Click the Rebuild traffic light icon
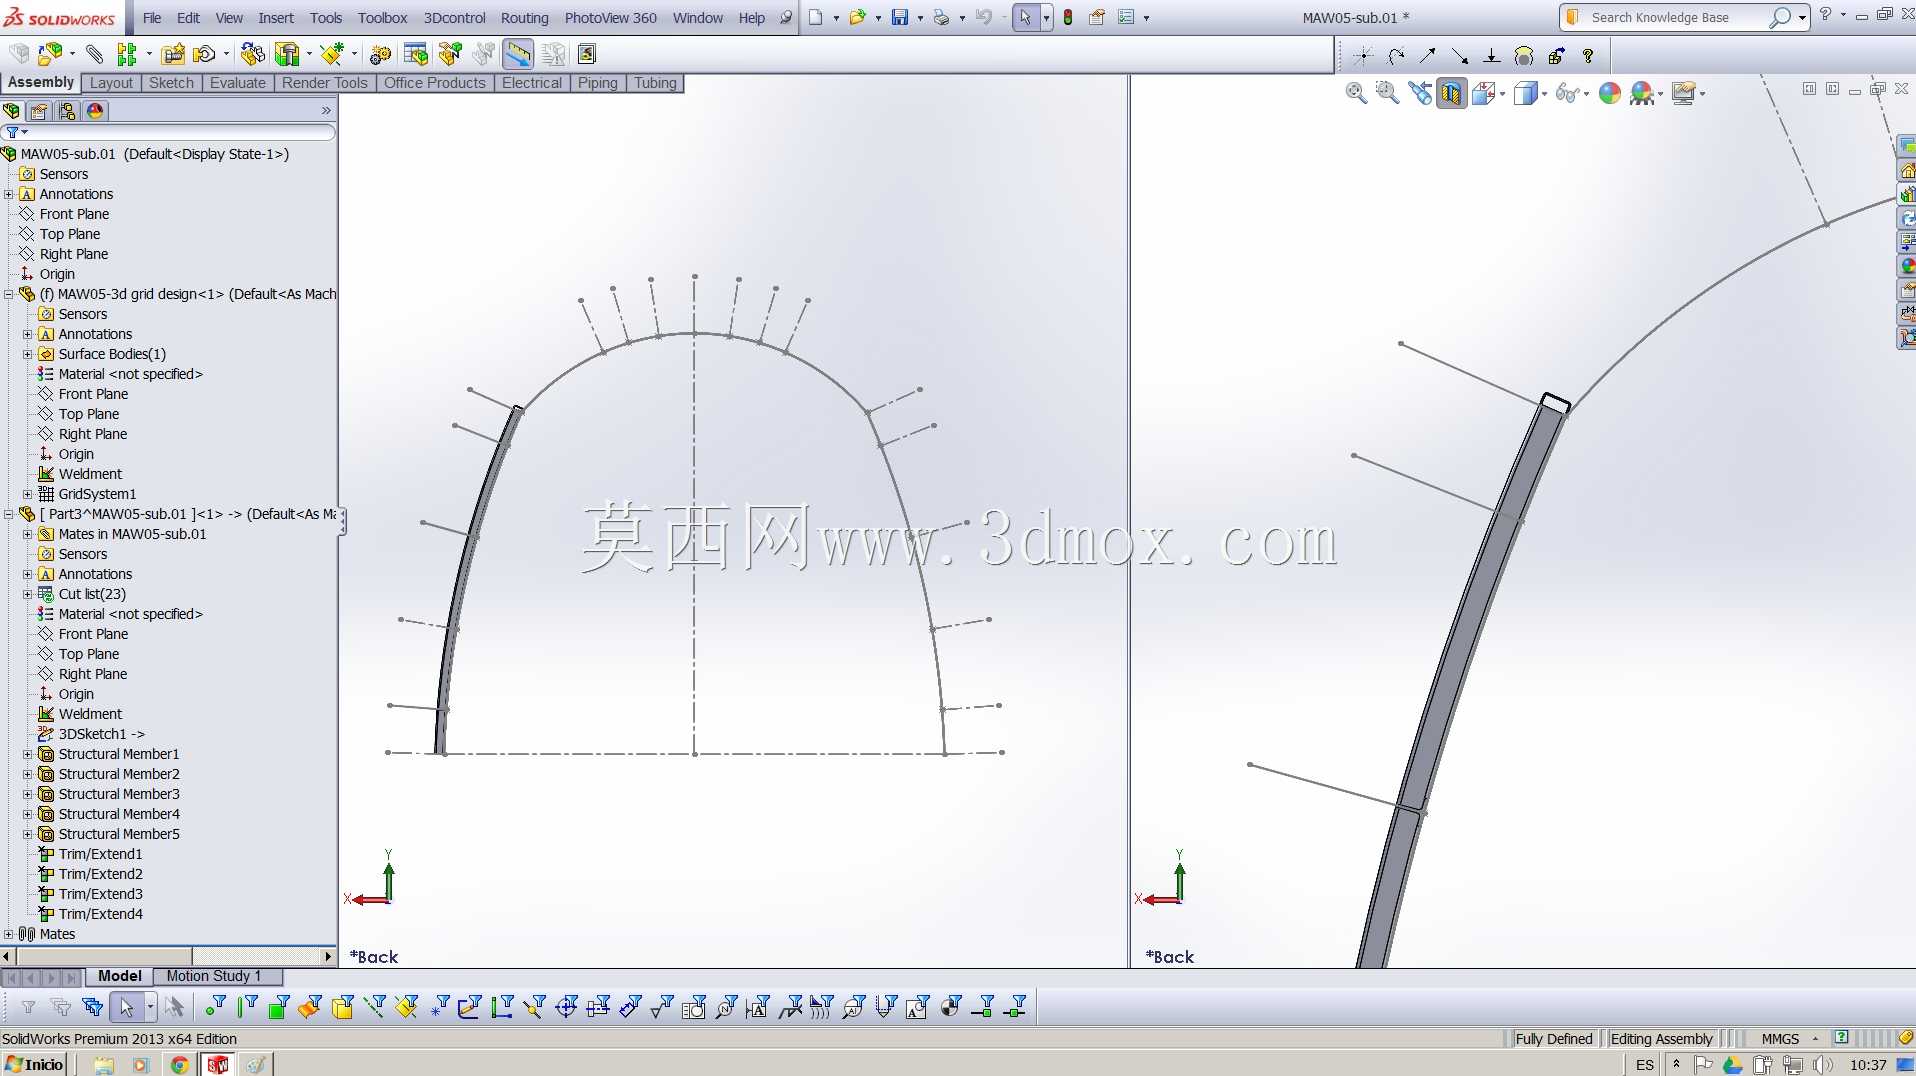The height and width of the screenshot is (1076, 1916). (1068, 17)
